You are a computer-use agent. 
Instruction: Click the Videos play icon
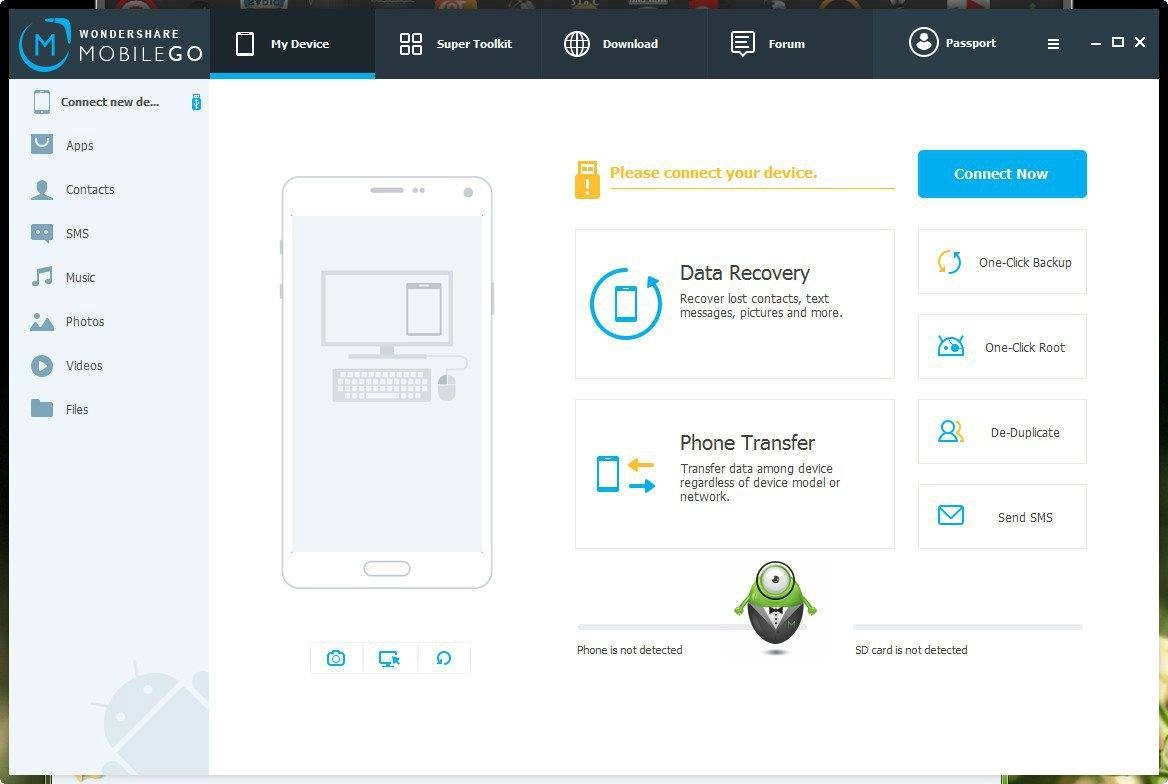click(x=42, y=365)
